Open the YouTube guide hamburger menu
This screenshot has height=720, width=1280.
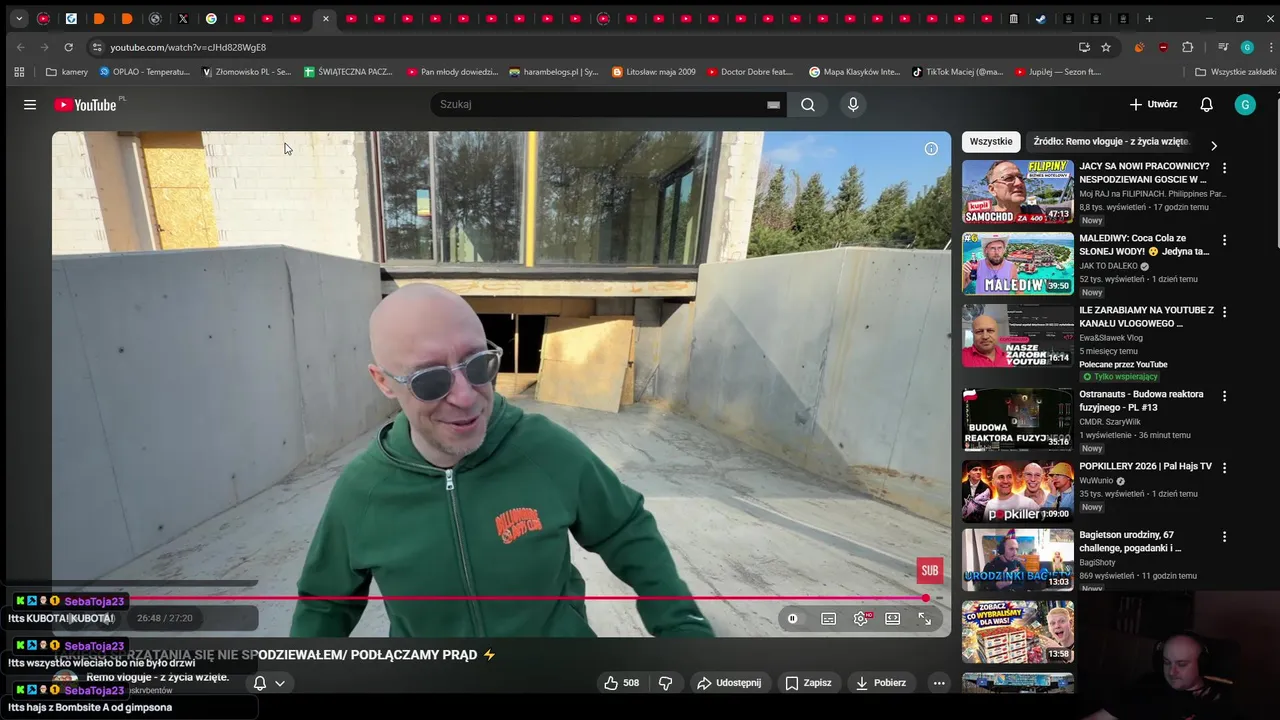[30, 104]
